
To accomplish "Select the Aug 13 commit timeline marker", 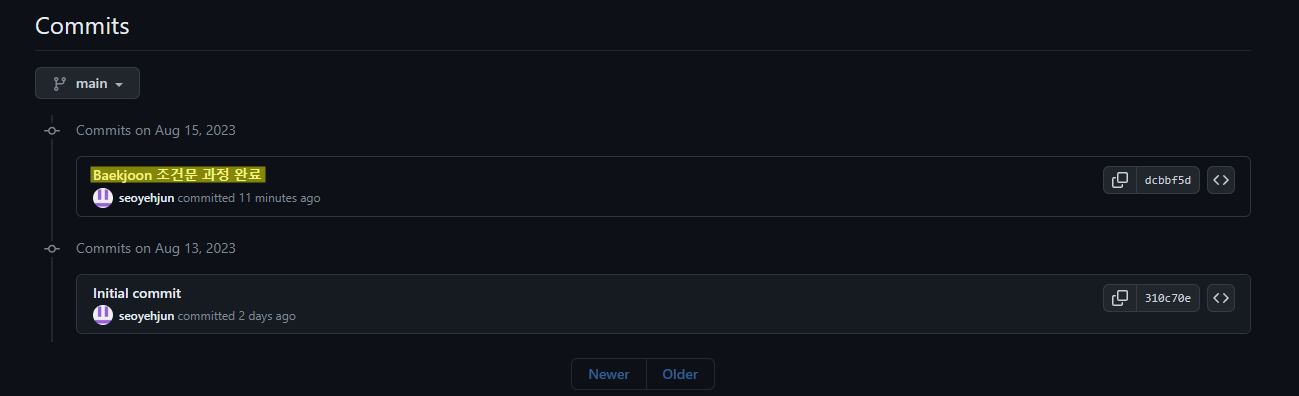I will click(x=52, y=248).
